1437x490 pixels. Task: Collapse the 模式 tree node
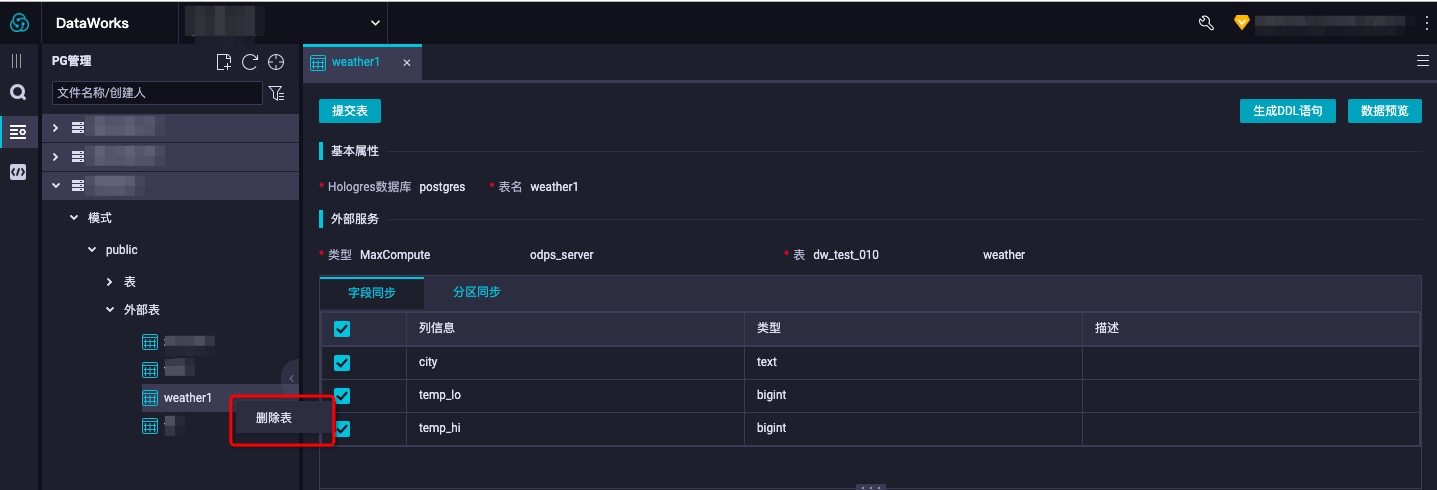click(x=74, y=217)
